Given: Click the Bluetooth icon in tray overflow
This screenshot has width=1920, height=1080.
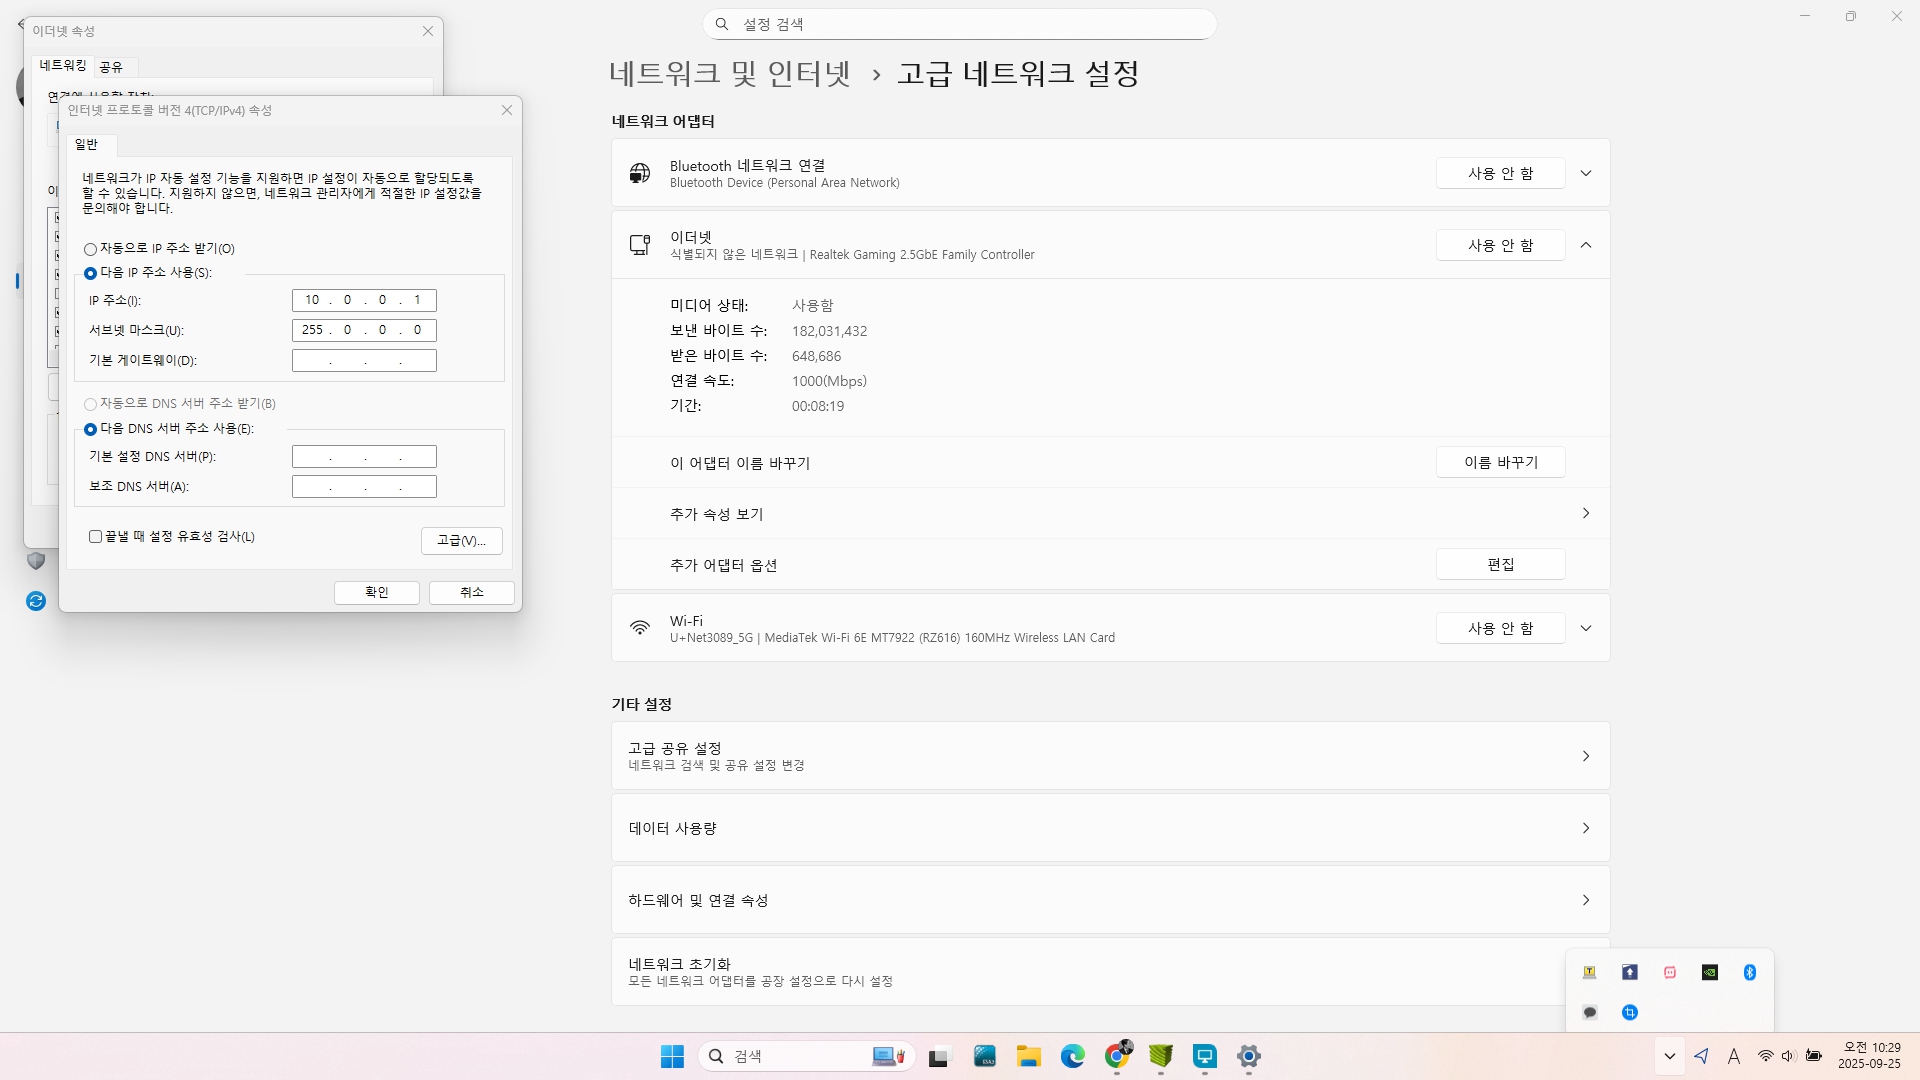Looking at the screenshot, I should [x=1749, y=972].
